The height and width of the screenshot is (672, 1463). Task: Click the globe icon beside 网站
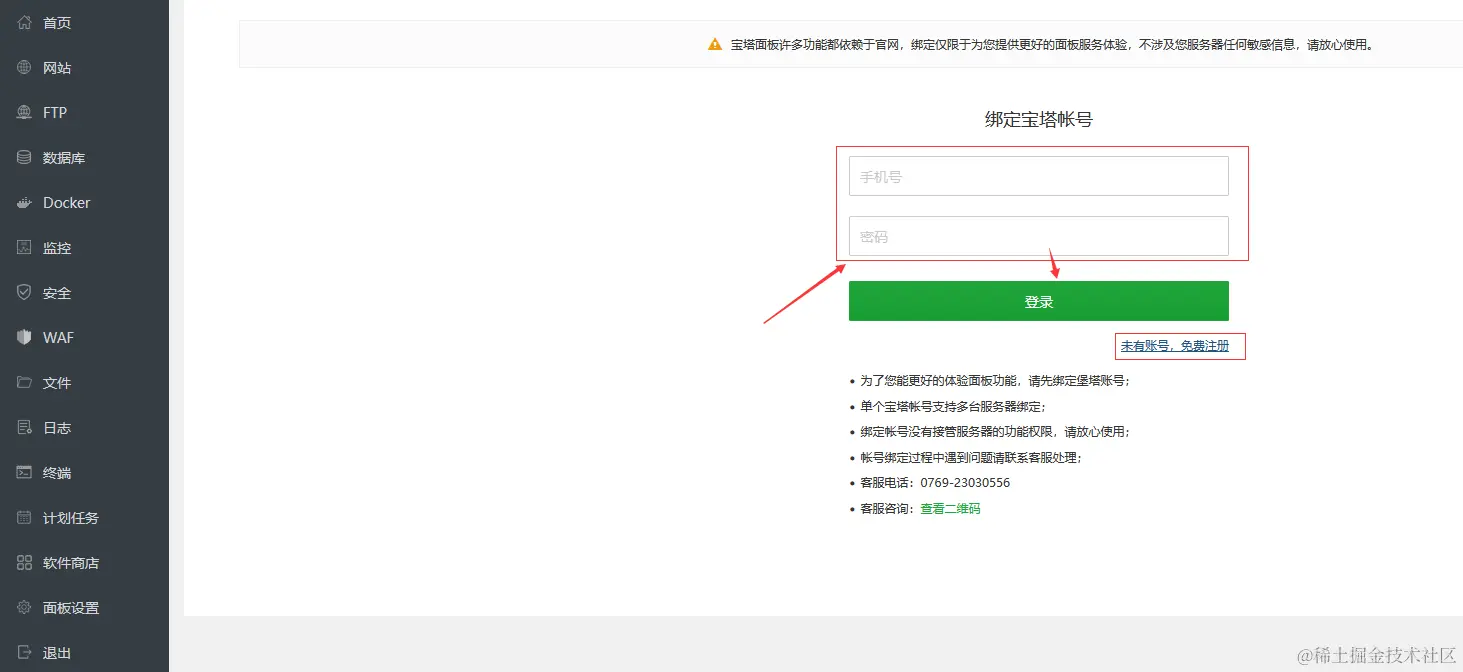pos(25,67)
